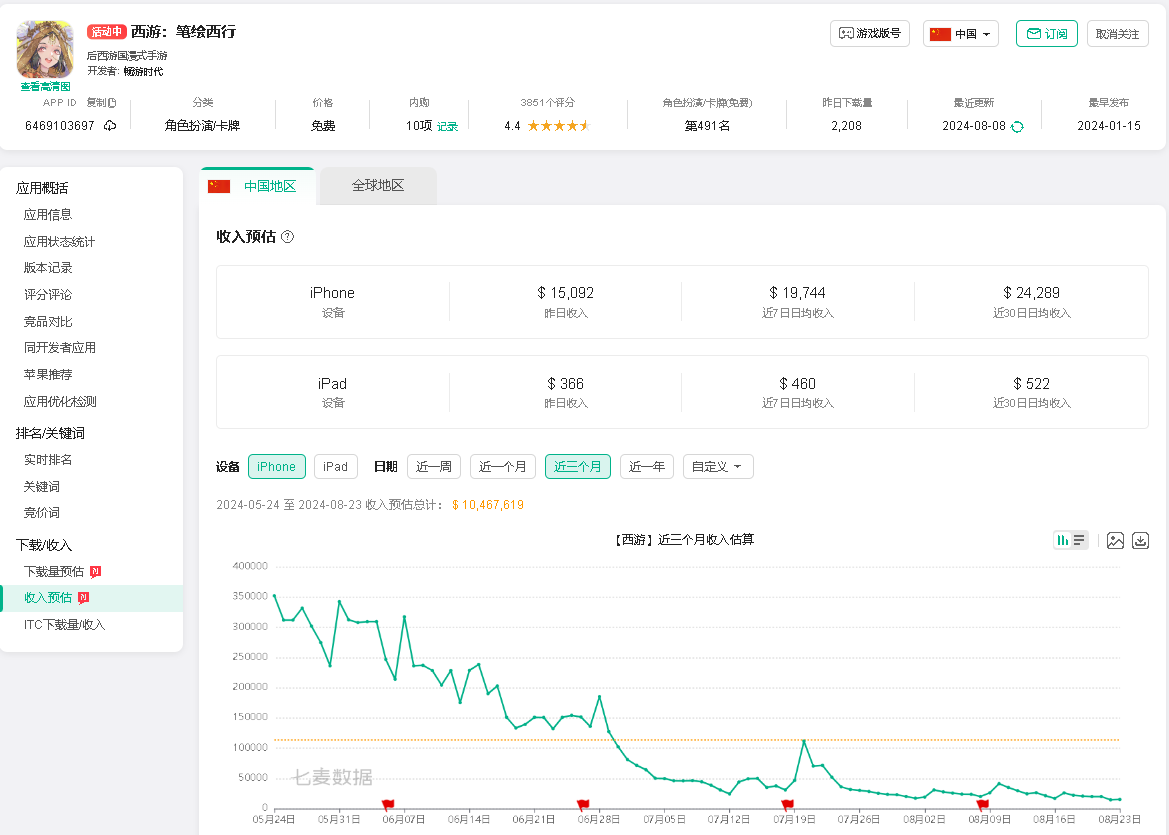Click refresh icon next to 2024-08-08
The width and height of the screenshot is (1169, 835).
(1017, 127)
